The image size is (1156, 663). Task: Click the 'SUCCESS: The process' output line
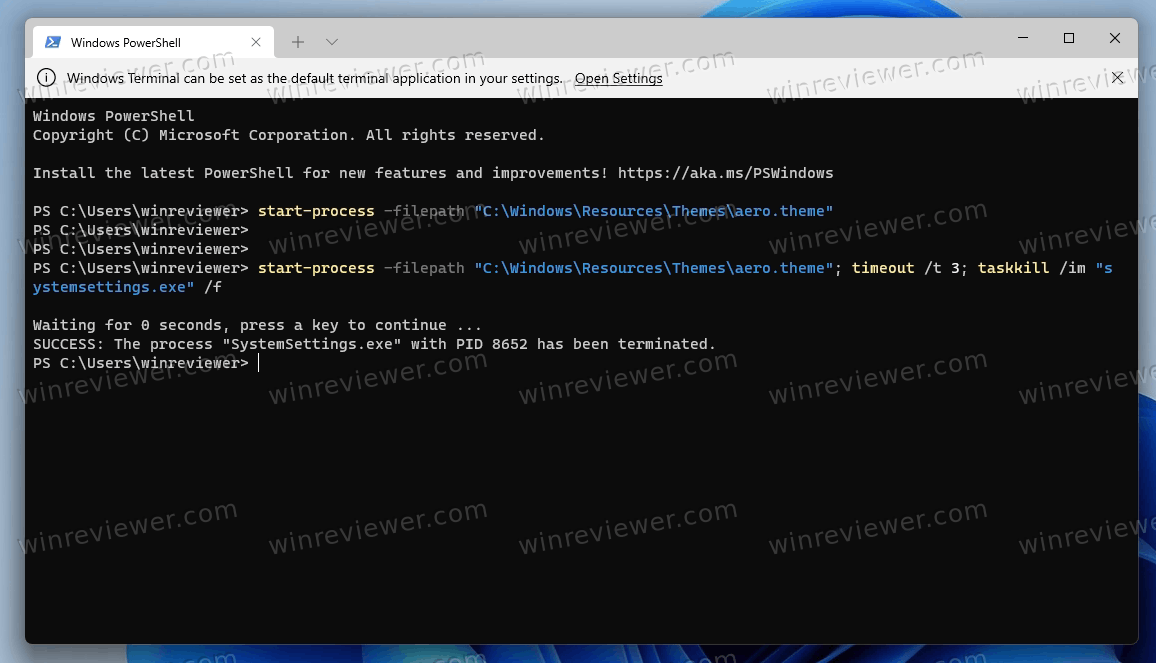[x=374, y=344]
